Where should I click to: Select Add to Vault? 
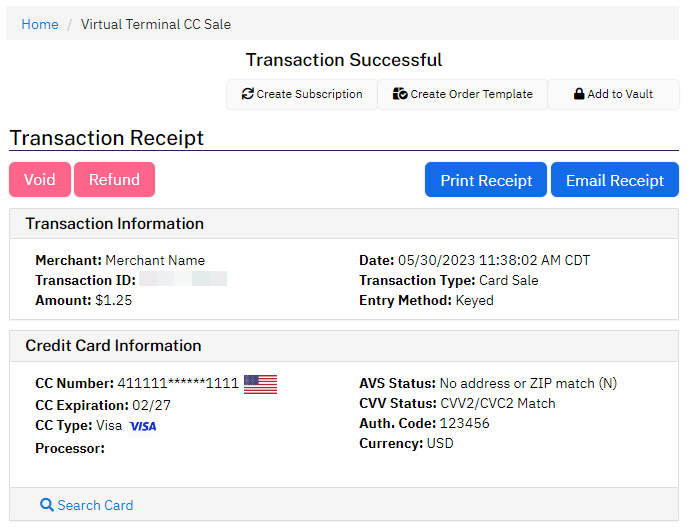pyautogui.click(x=613, y=94)
